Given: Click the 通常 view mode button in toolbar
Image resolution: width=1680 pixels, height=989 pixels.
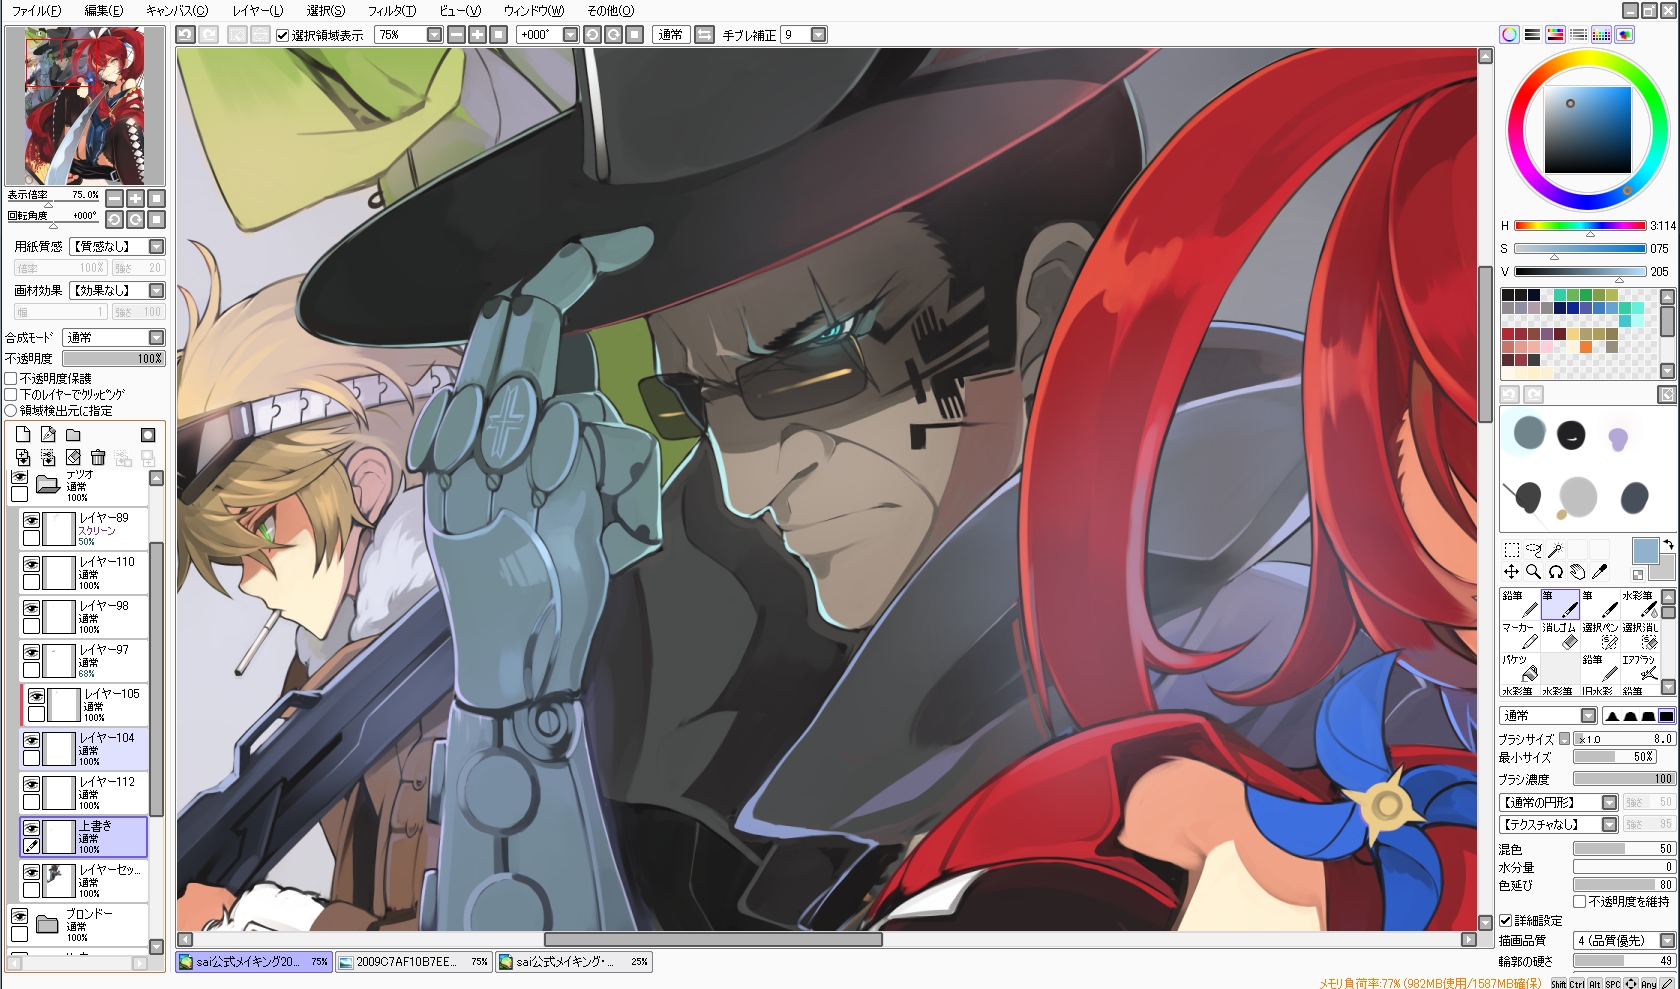Looking at the screenshot, I should [670, 35].
